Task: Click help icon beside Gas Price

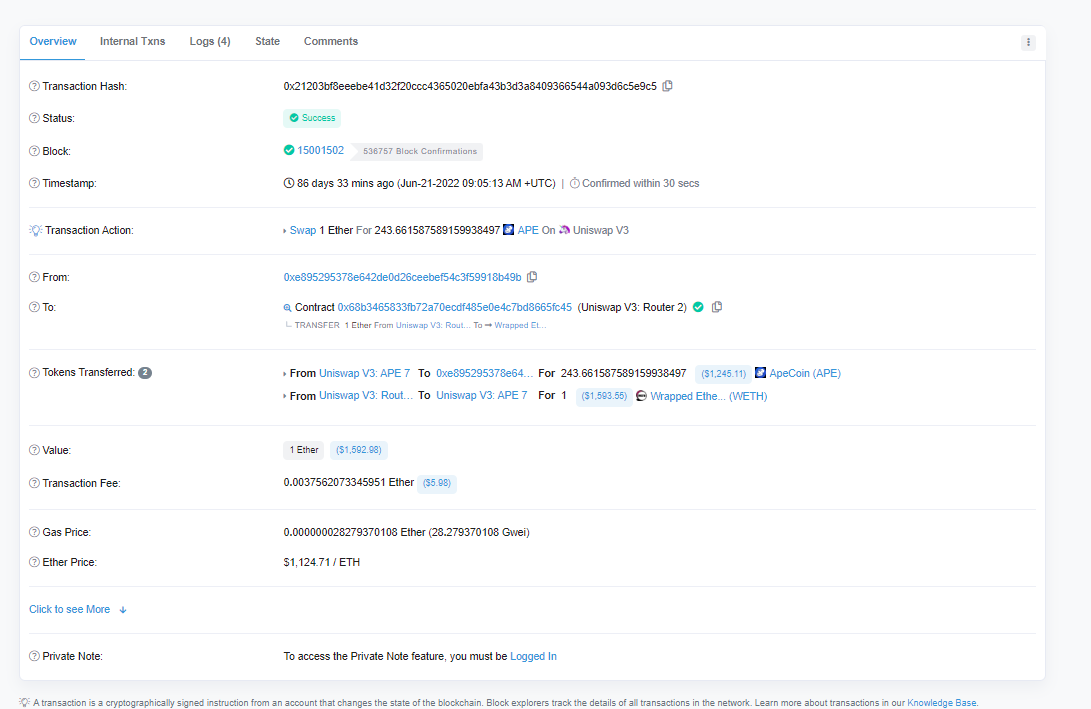Action: [x=34, y=532]
